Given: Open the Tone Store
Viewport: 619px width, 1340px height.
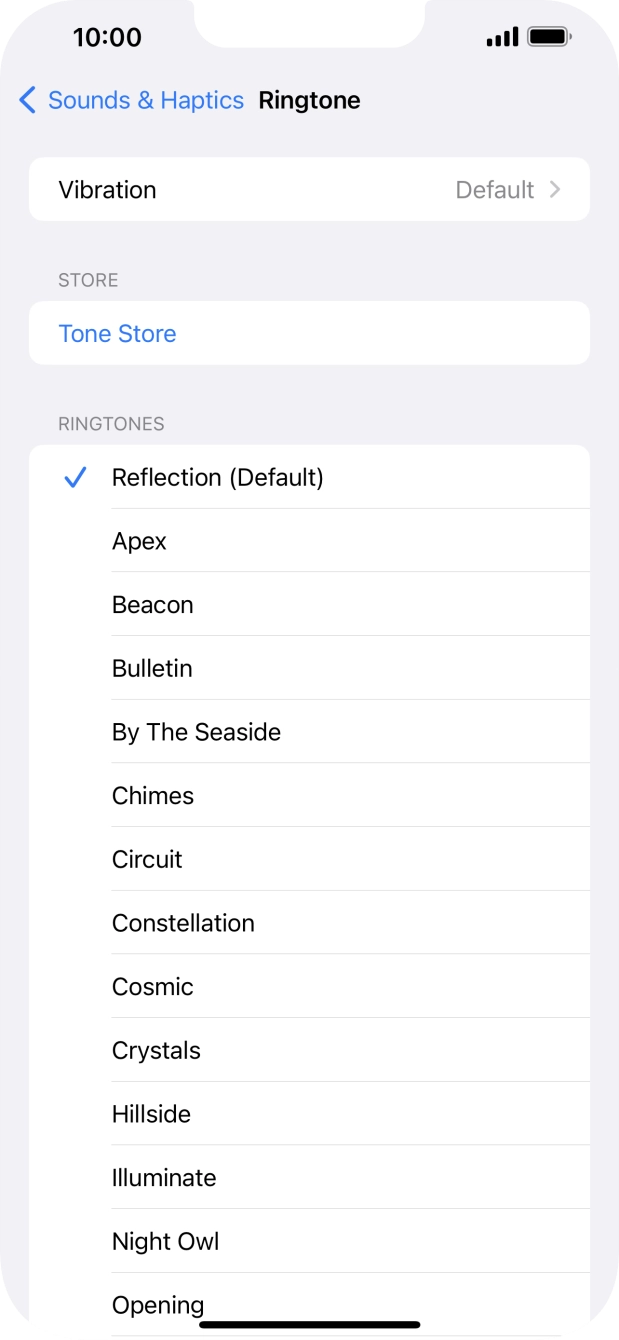Looking at the screenshot, I should tap(117, 333).
